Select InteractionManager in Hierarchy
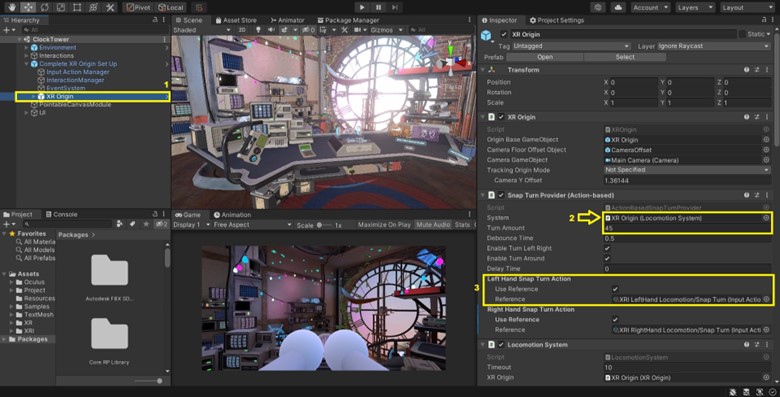 [71, 80]
